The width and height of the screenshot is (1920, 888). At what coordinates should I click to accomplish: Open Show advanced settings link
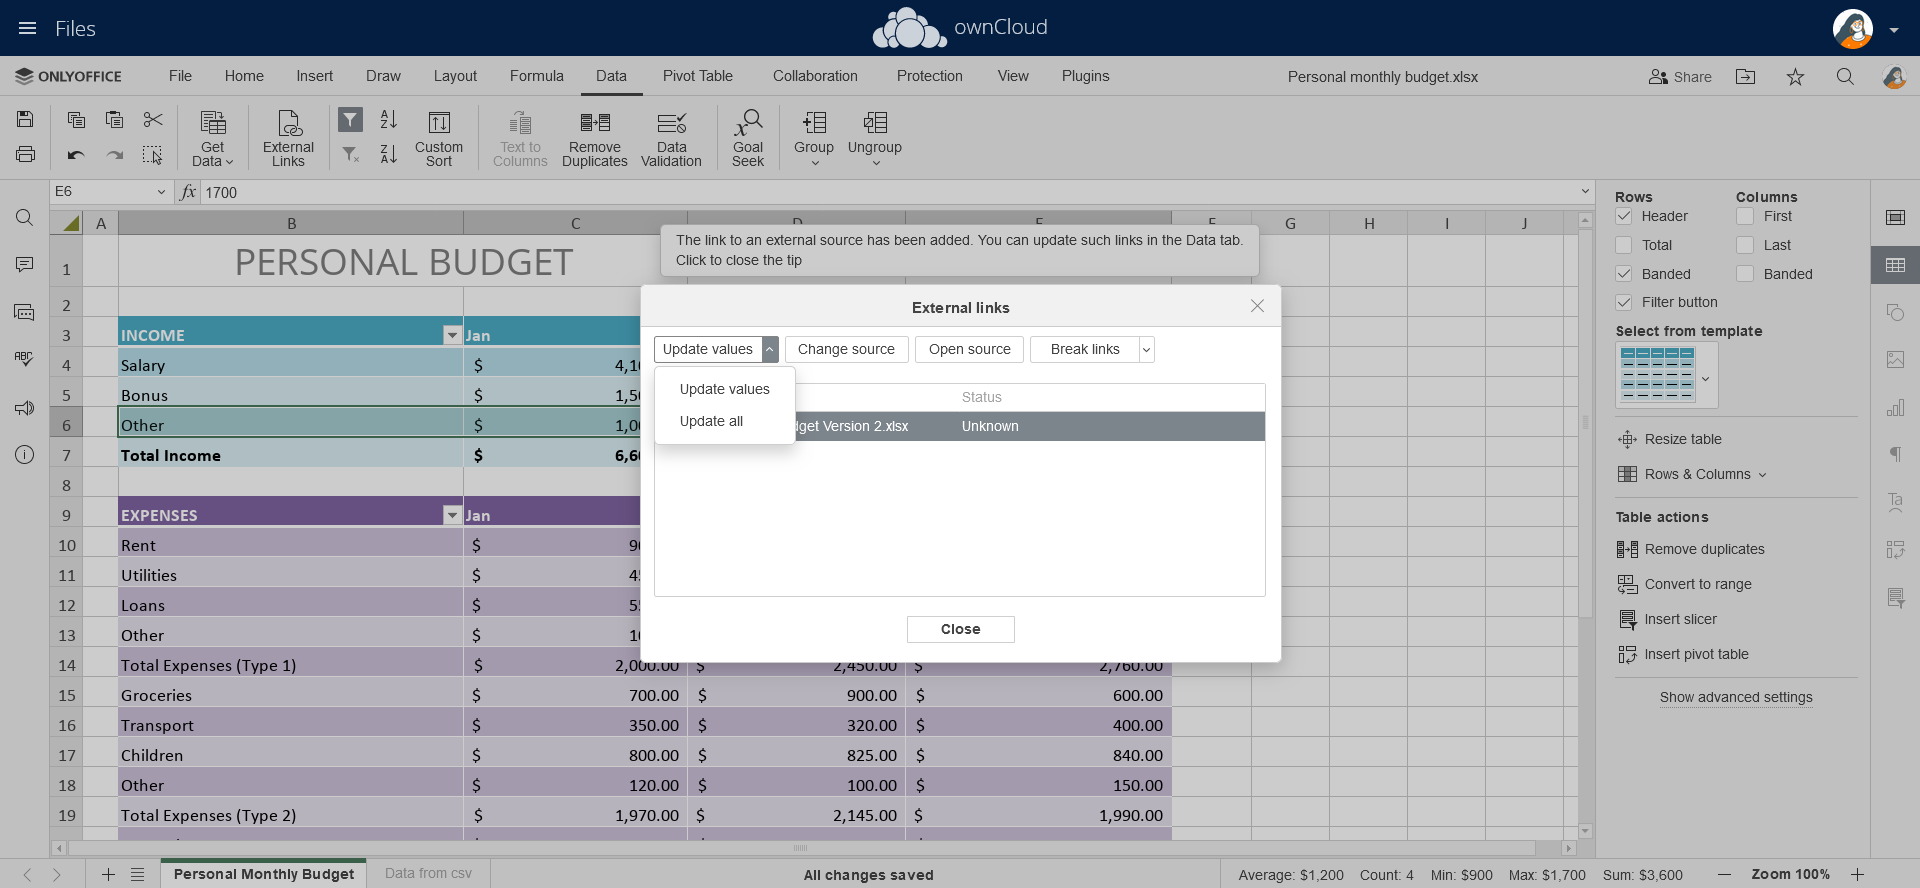[1736, 697]
